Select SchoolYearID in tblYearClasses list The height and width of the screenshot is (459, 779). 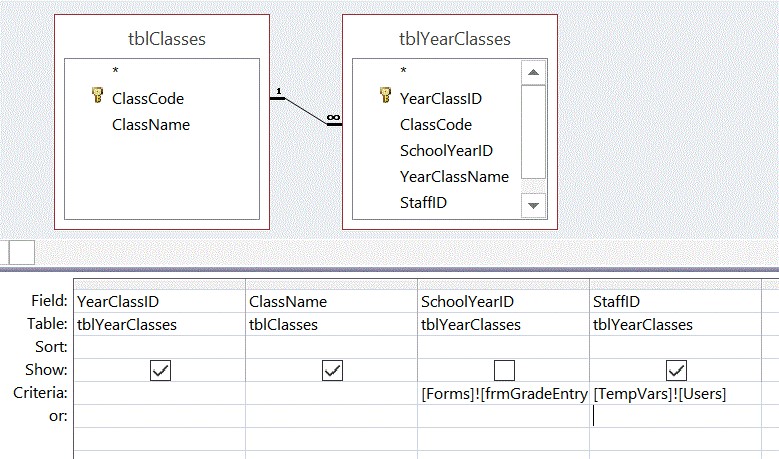coord(446,151)
